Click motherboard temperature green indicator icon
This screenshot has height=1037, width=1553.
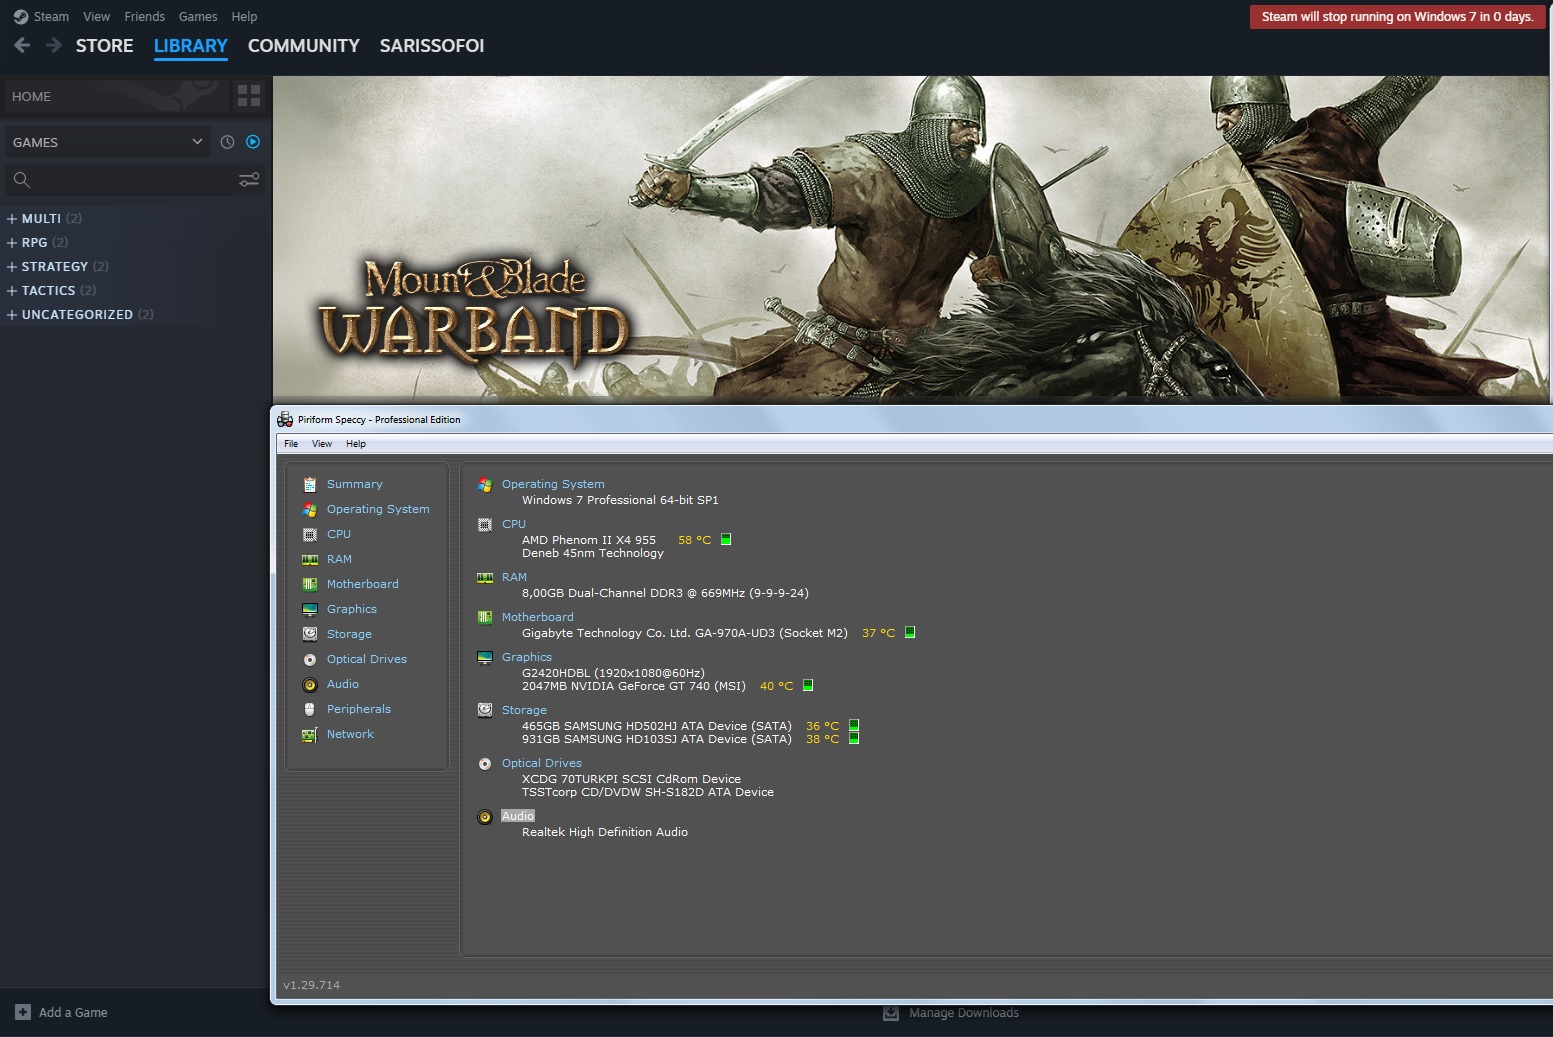[910, 633]
